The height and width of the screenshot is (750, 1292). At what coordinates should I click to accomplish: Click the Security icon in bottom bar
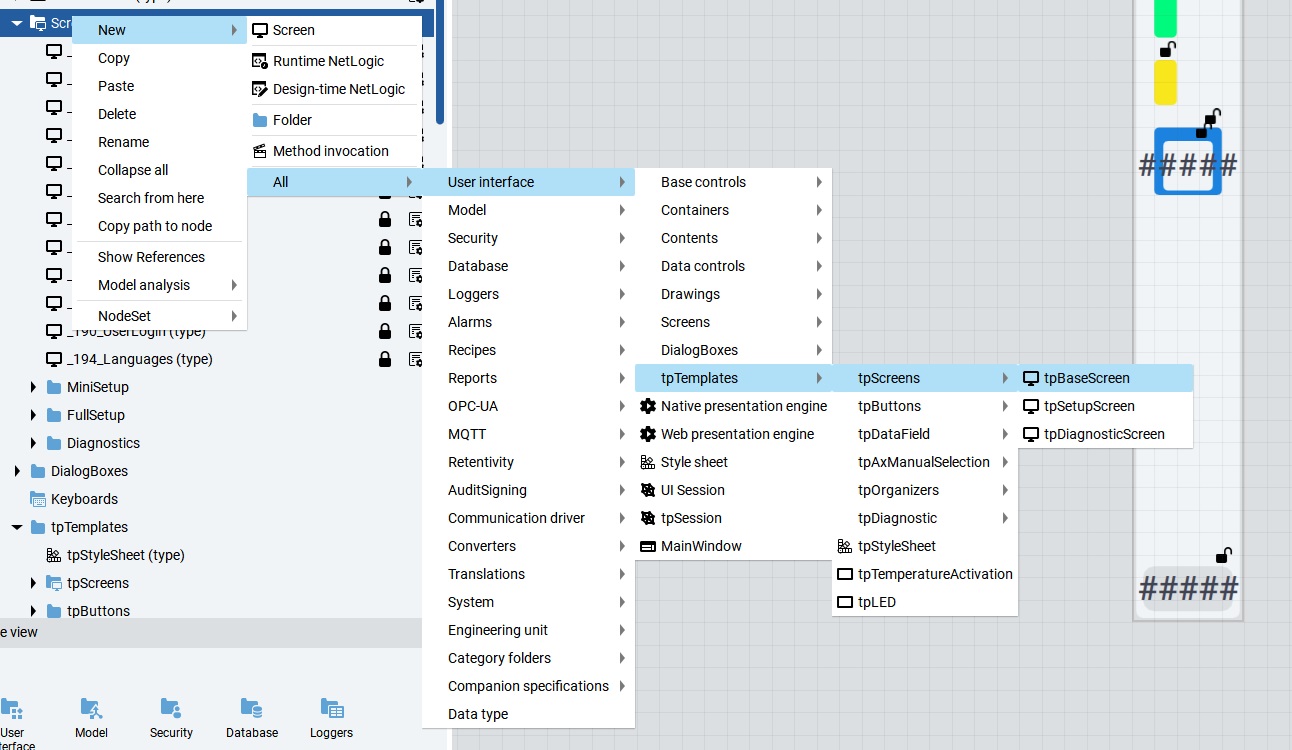(171, 710)
